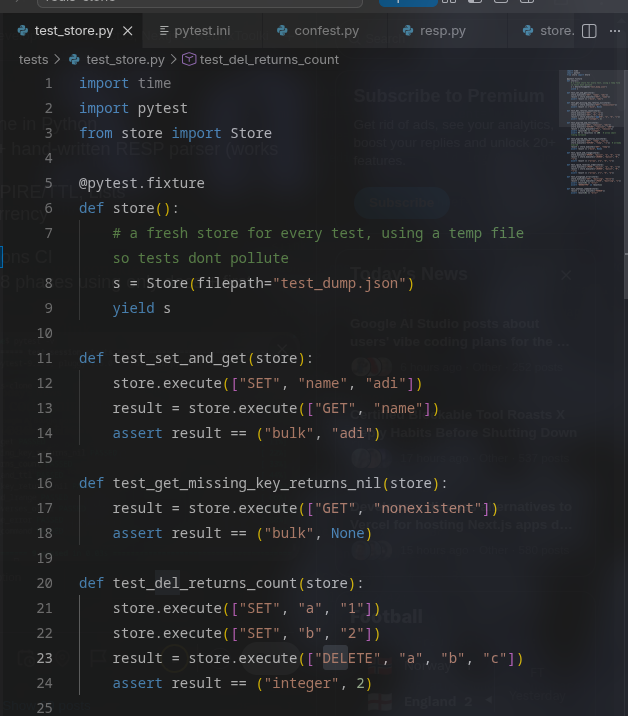Click the Split Editor Right icon
This screenshot has height=716, width=628.
[x=589, y=31]
